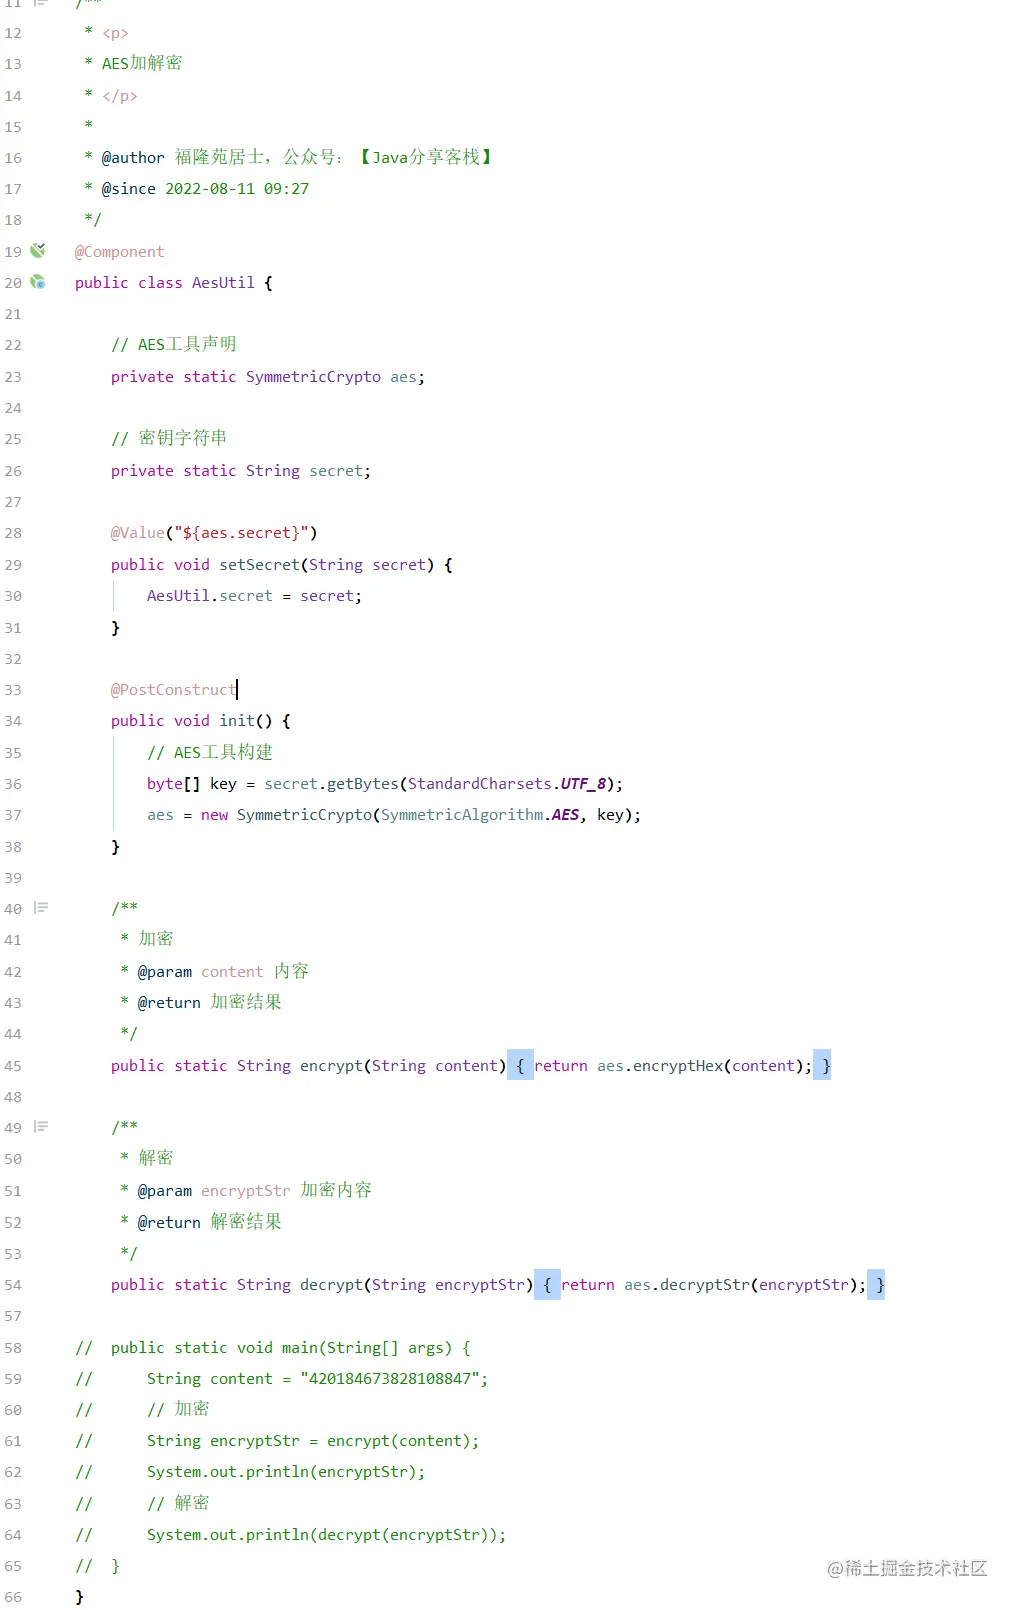Click the encrypt method name declaration
The height and width of the screenshot is (1610, 1019).
click(x=331, y=1066)
